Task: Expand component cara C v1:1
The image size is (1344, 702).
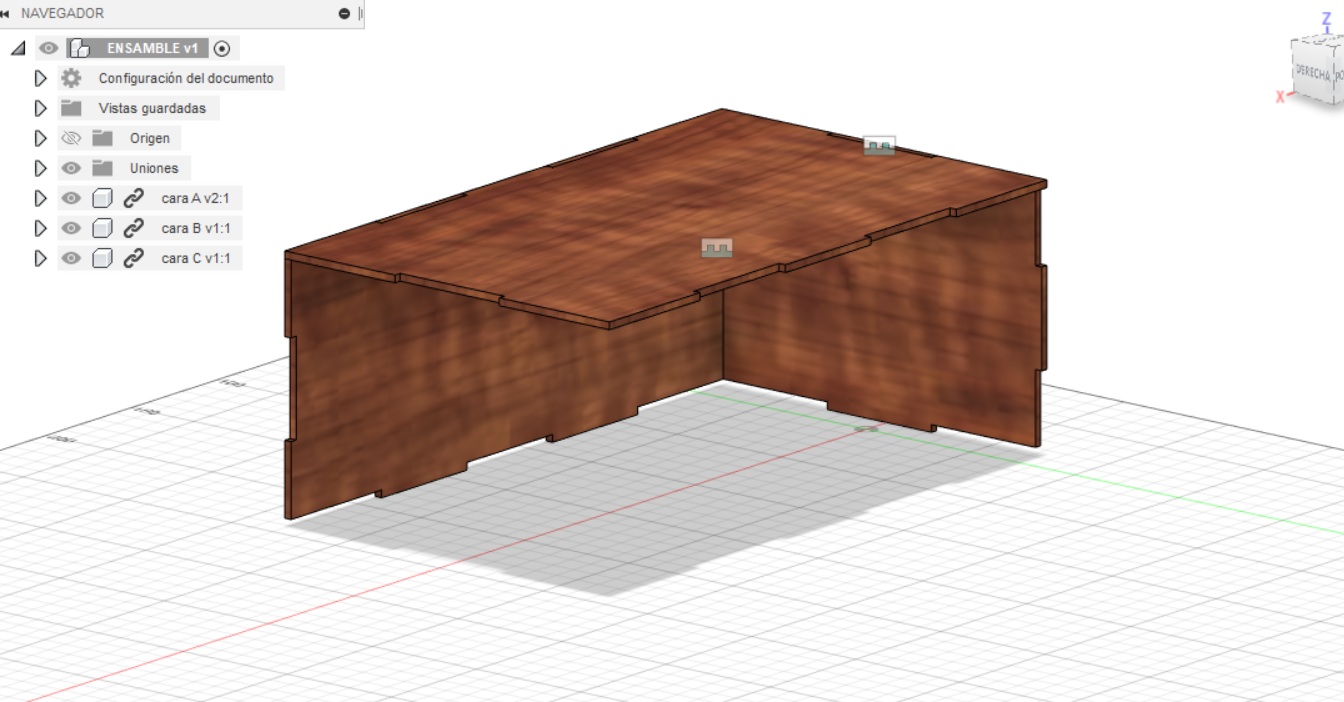Action: (41, 258)
